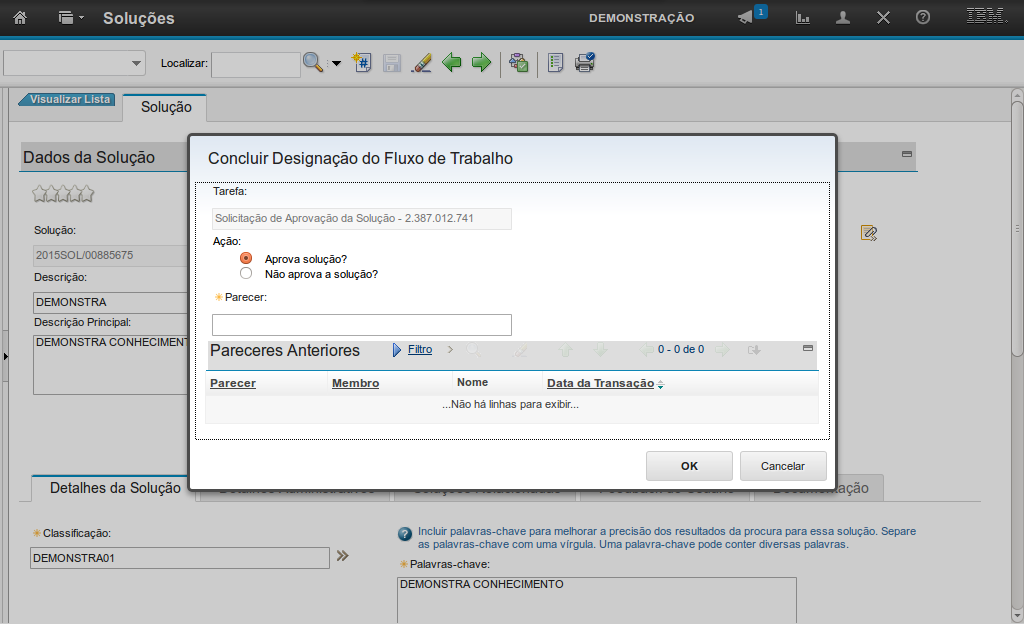Click the Home icon in header
Image resolution: width=1024 pixels, height=624 pixels.
pyautogui.click(x=19, y=18)
